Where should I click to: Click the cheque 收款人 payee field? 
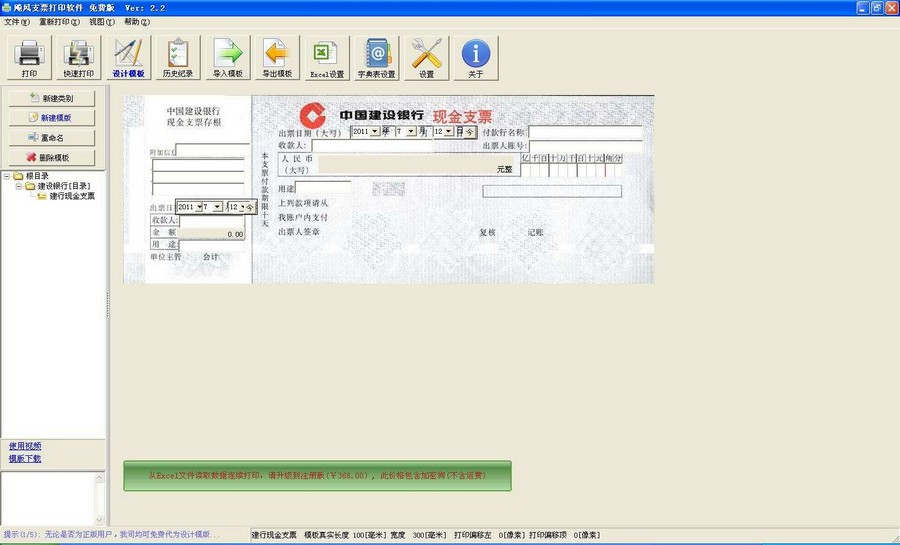pyautogui.click(x=372, y=146)
